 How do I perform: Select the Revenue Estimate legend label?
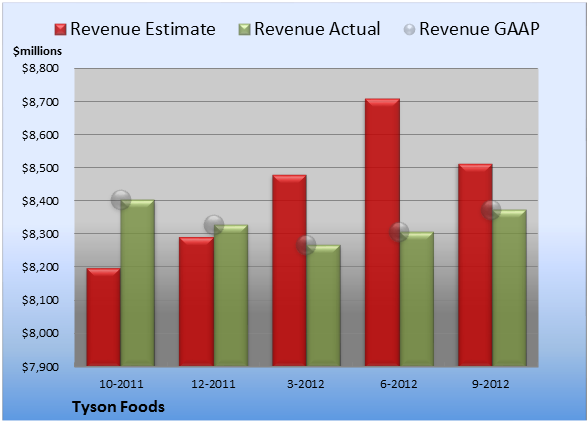pyautogui.click(x=143, y=29)
